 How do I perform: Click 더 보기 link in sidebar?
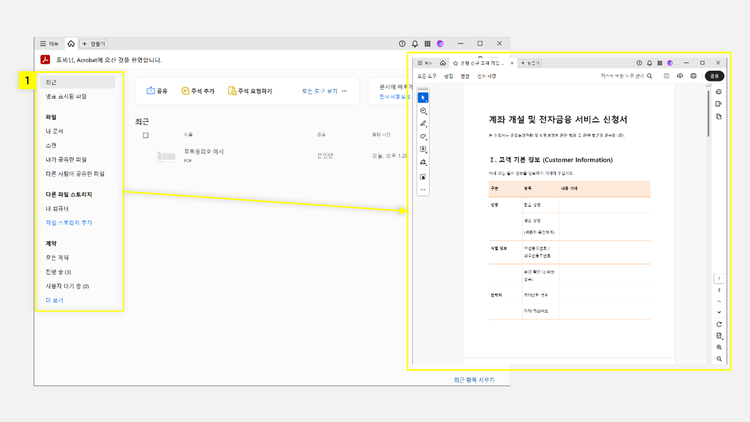(x=54, y=300)
